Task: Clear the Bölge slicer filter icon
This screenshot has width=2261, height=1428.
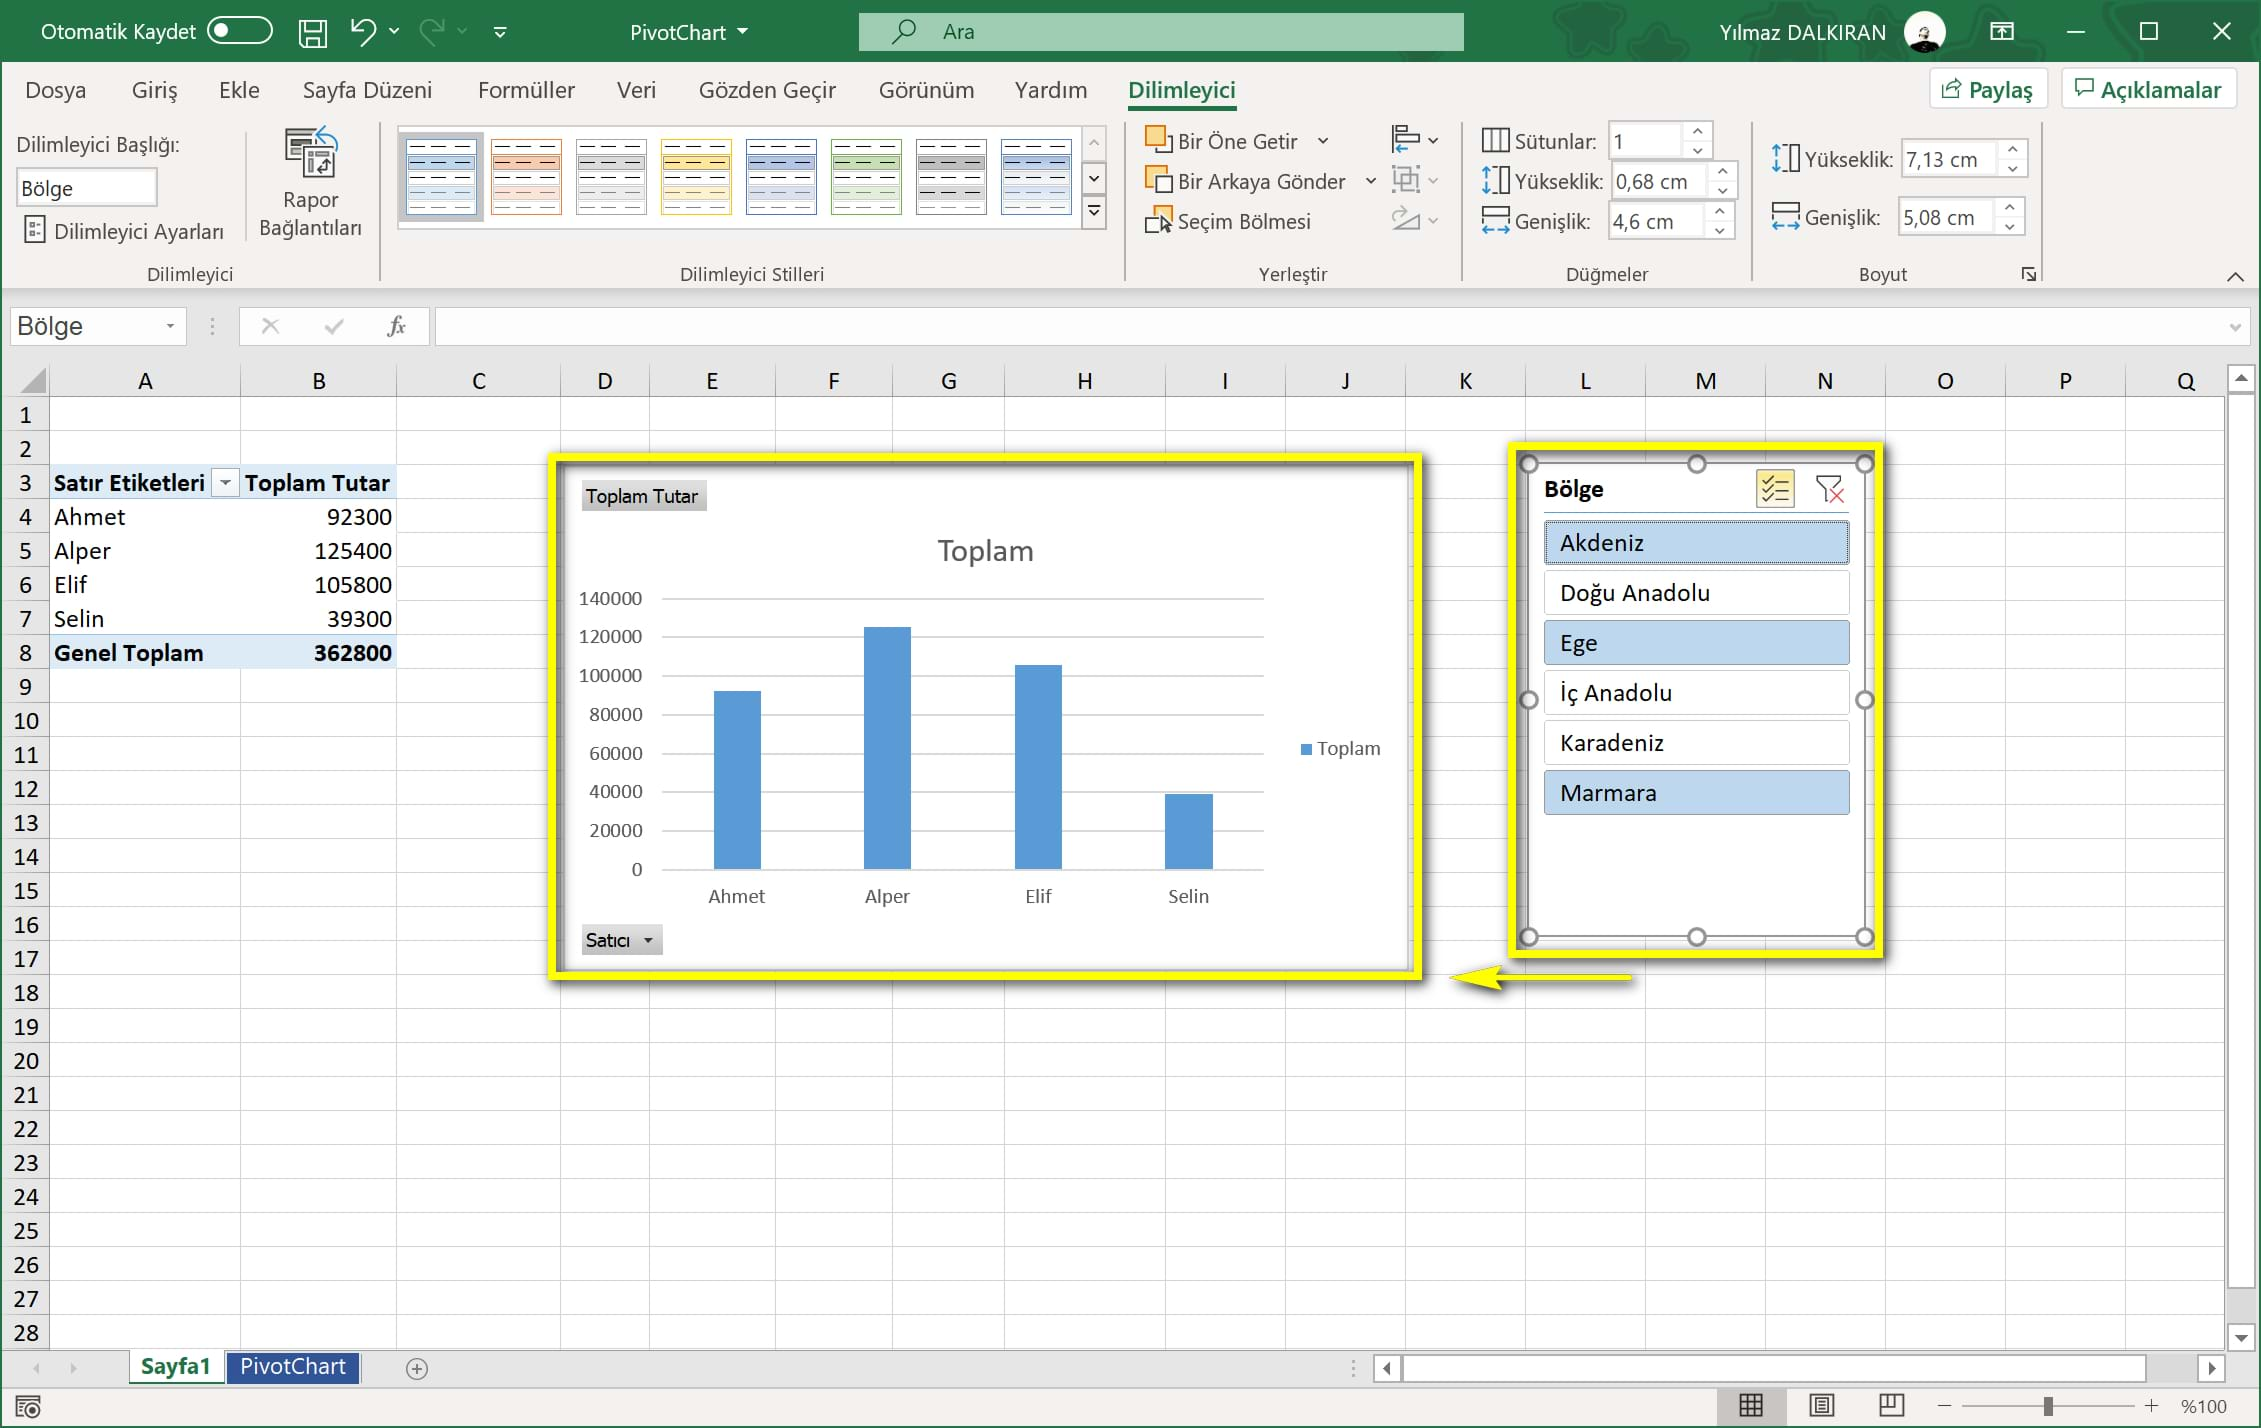Action: (x=1829, y=489)
